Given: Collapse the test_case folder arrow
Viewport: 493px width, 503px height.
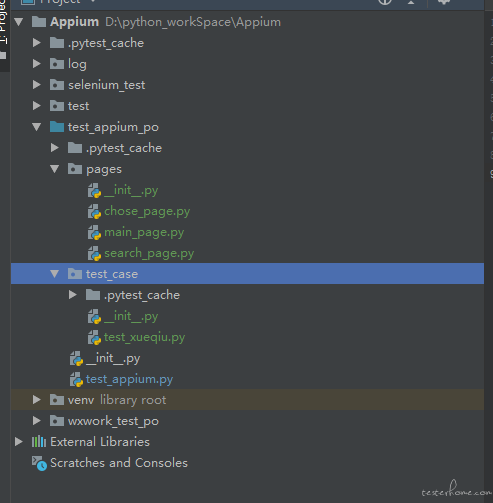Looking at the screenshot, I should click(54, 274).
